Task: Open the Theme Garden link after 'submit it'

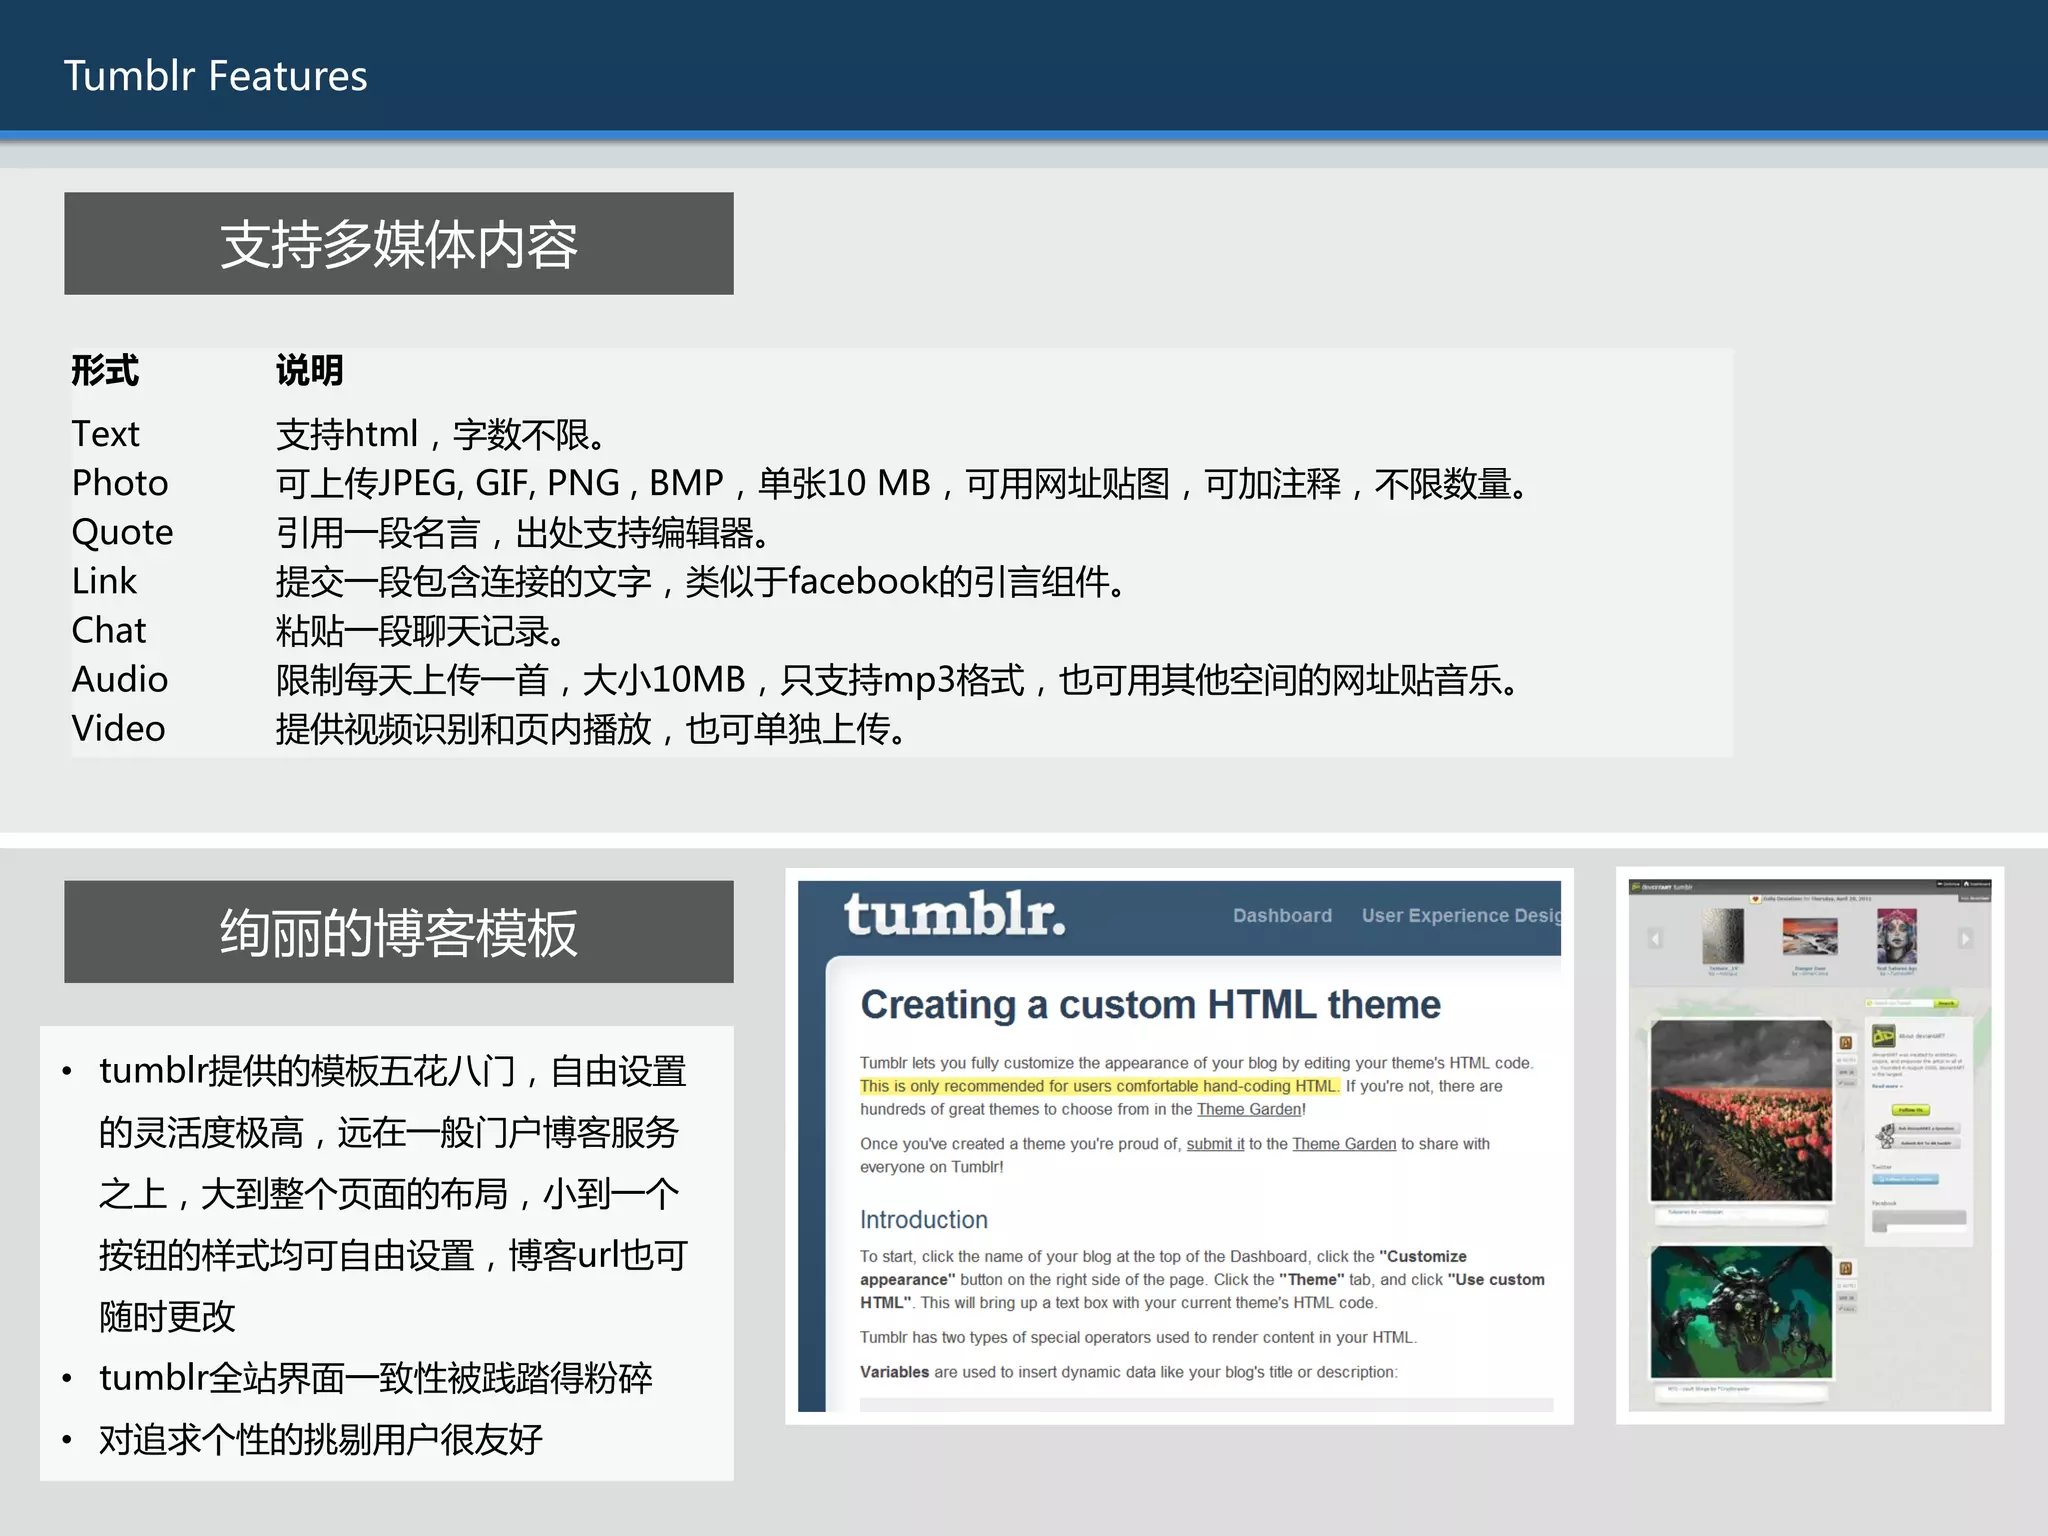Action: (x=1344, y=1144)
